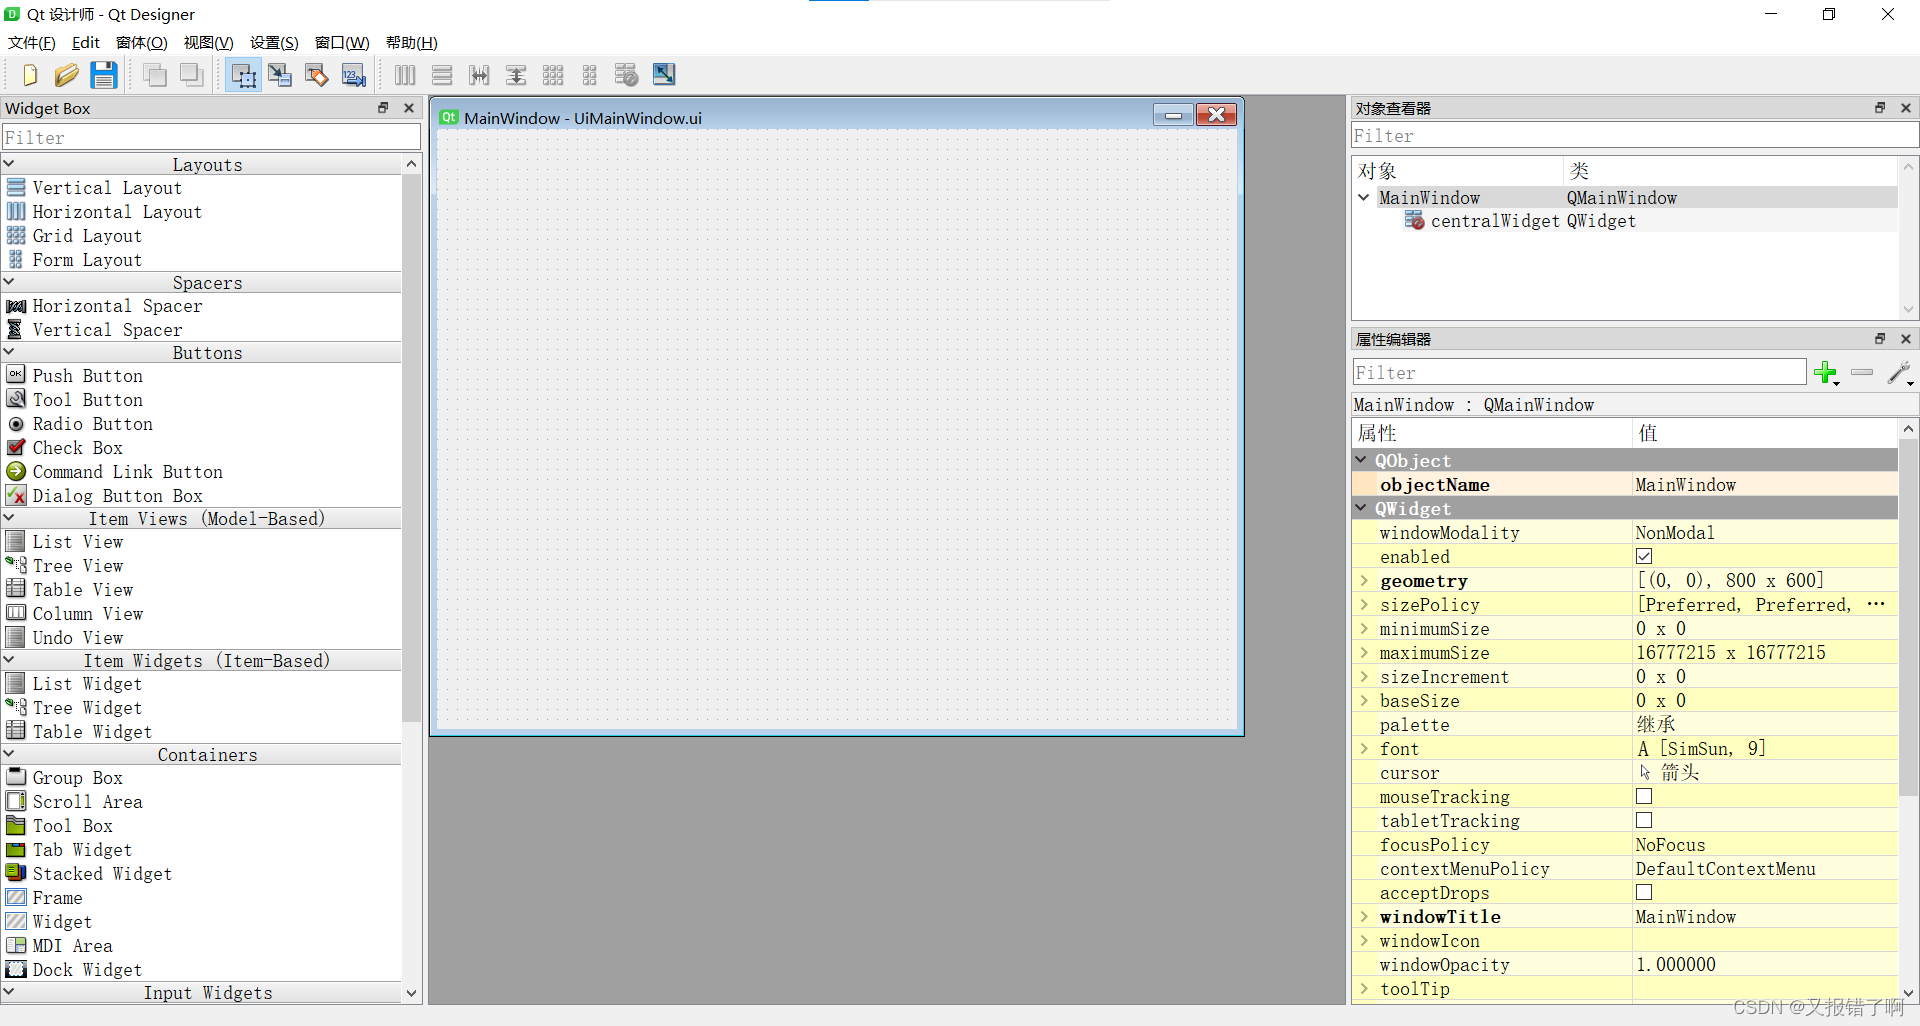1920x1026 pixels.
Task: Click the New form toolbar icon
Action: pos(29,75)
